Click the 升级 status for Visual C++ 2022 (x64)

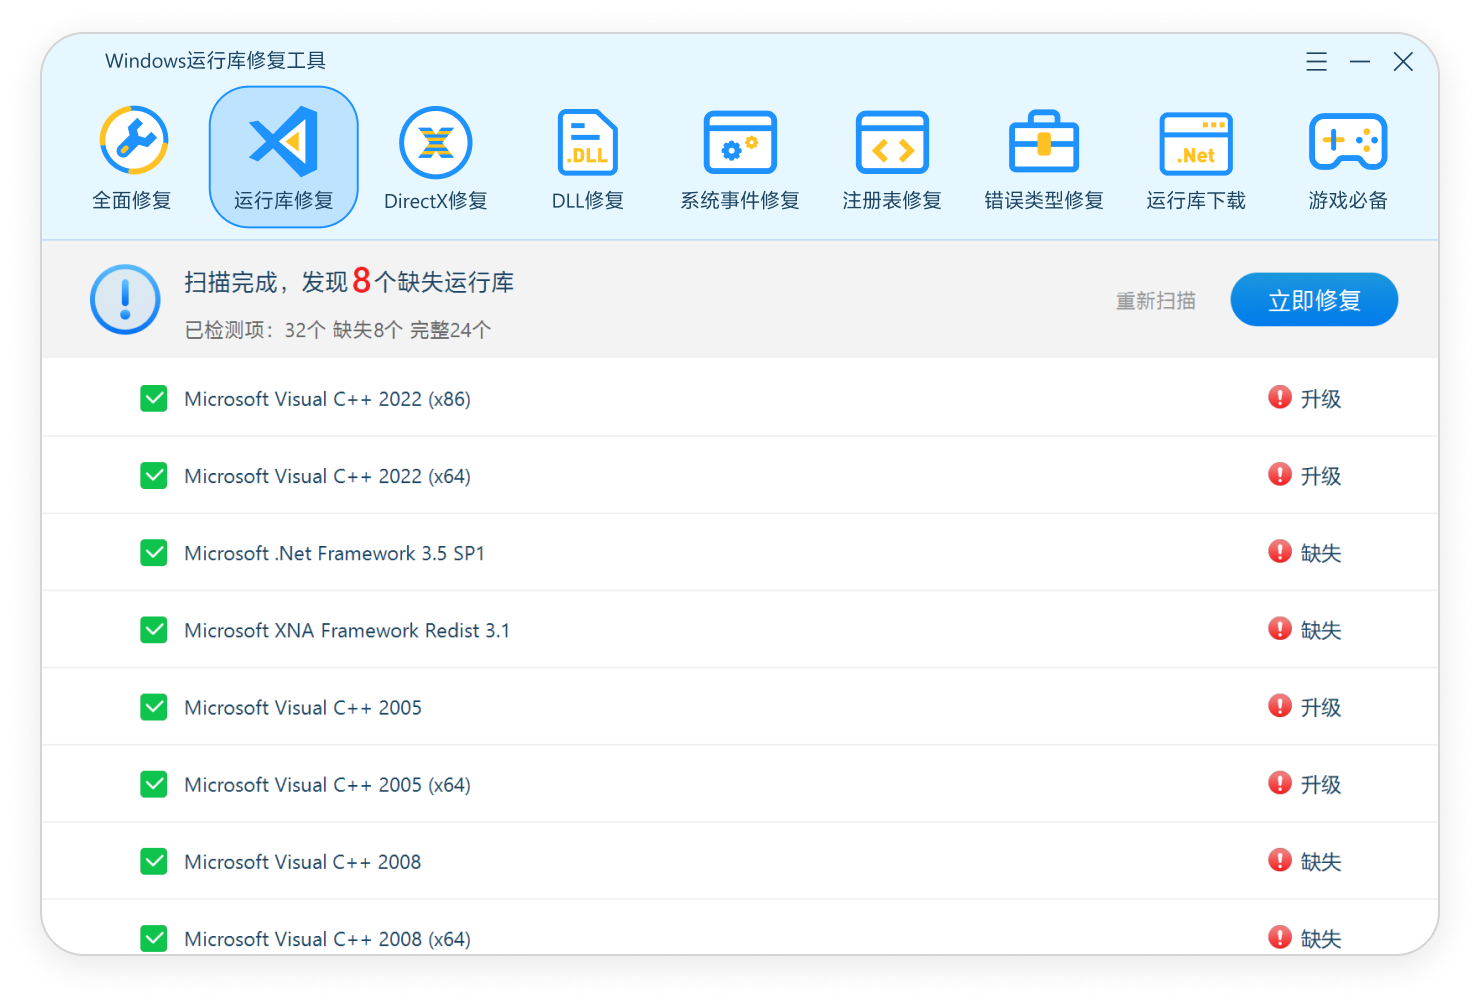[x=1320, y=476]
